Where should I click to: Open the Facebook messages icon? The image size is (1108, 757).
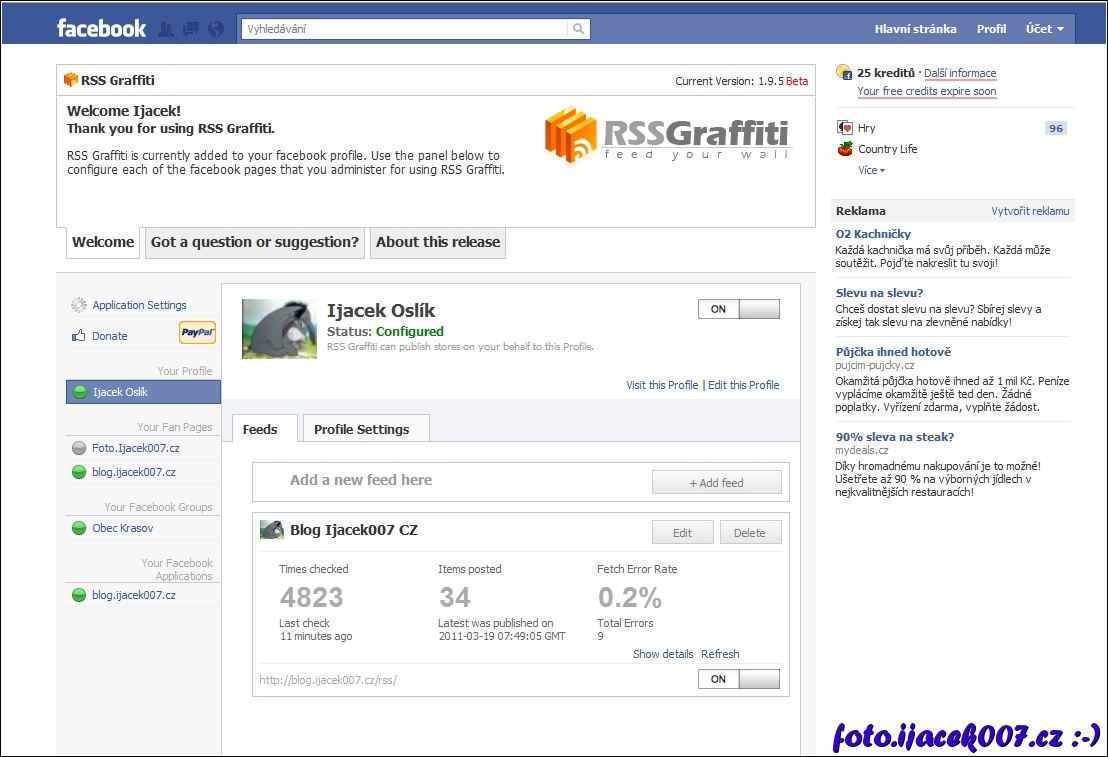[190, 29]
